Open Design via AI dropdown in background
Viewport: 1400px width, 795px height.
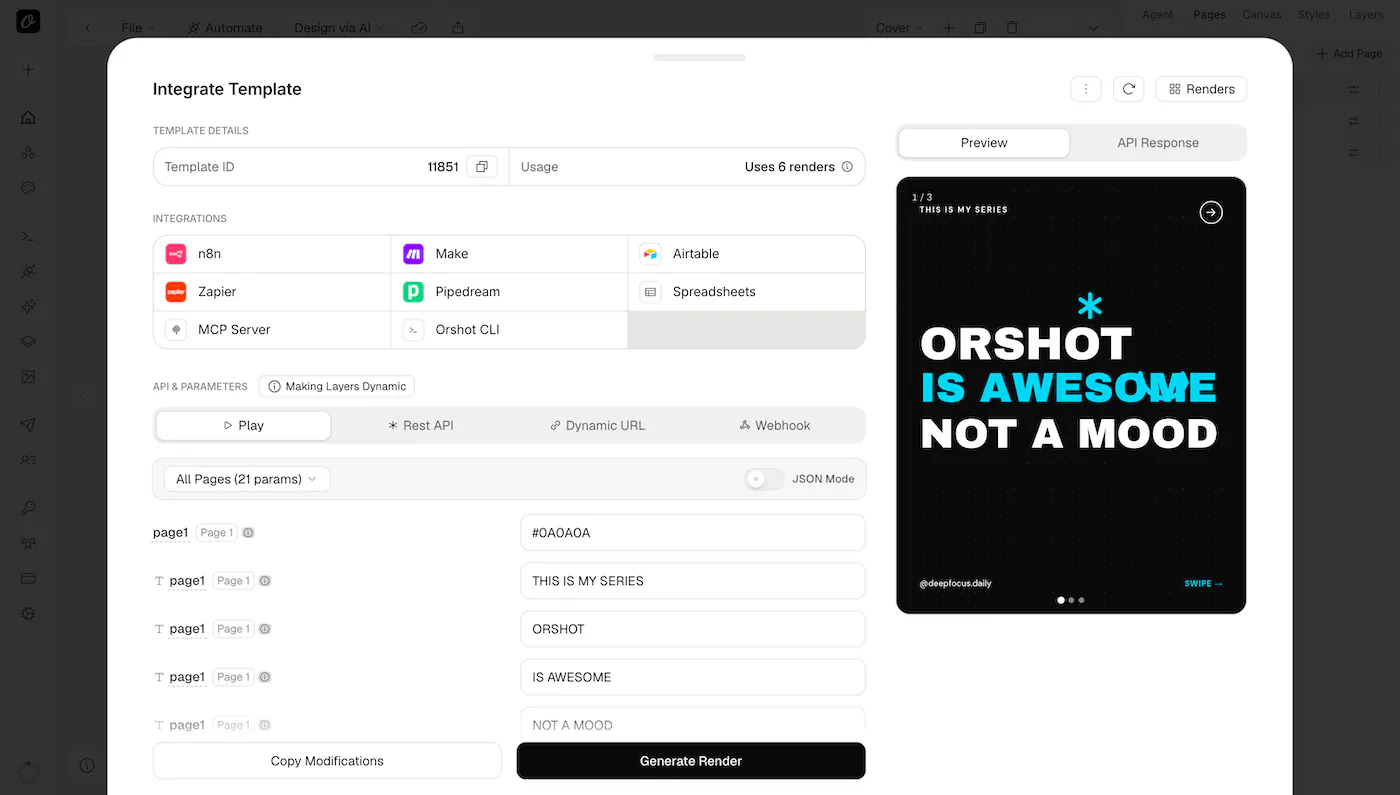point(340,28)
